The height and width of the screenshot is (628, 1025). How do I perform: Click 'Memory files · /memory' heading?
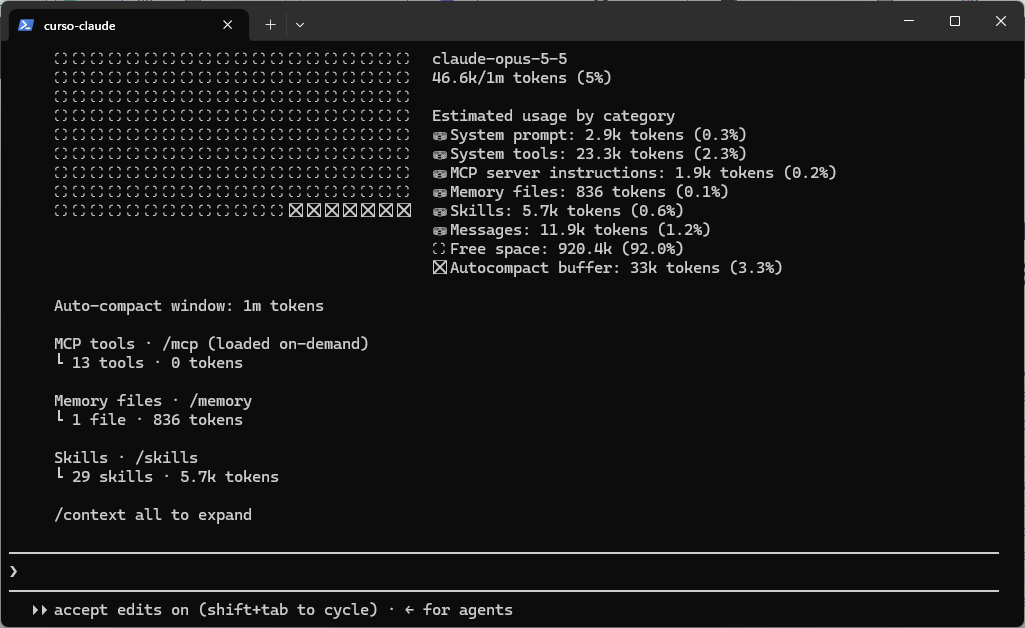pyautogui.click(x=153, y=401)
